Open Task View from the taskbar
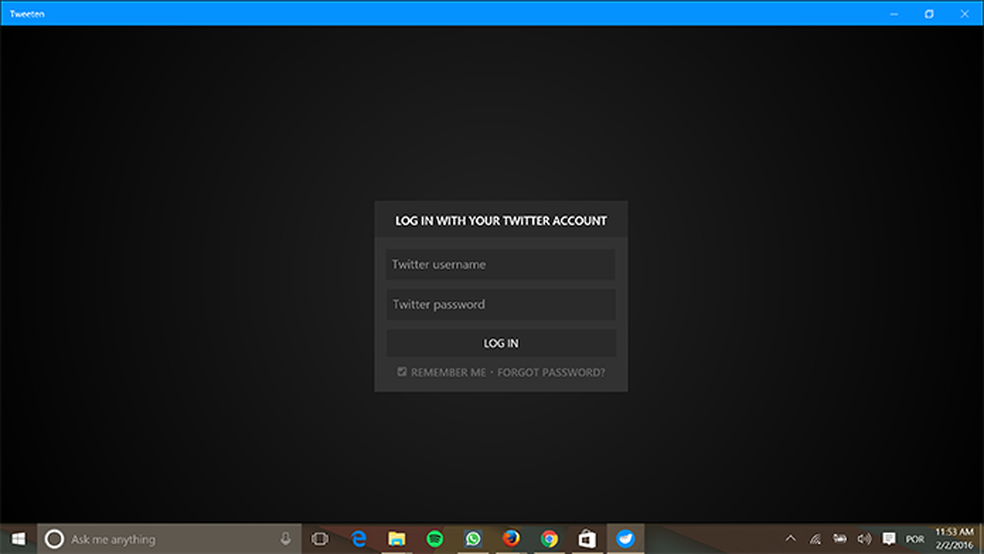Screen dimensions: 984x554 (320, 539)
